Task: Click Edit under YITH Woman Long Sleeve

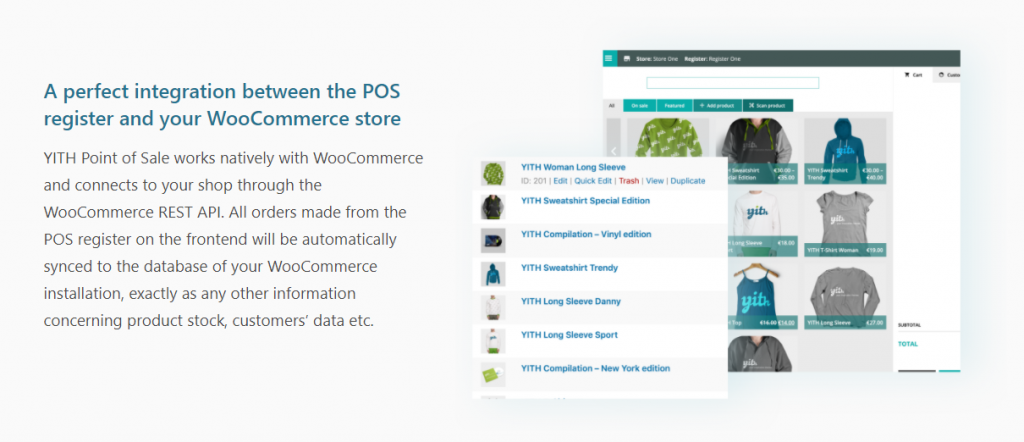Action: [x=560, y=181]
